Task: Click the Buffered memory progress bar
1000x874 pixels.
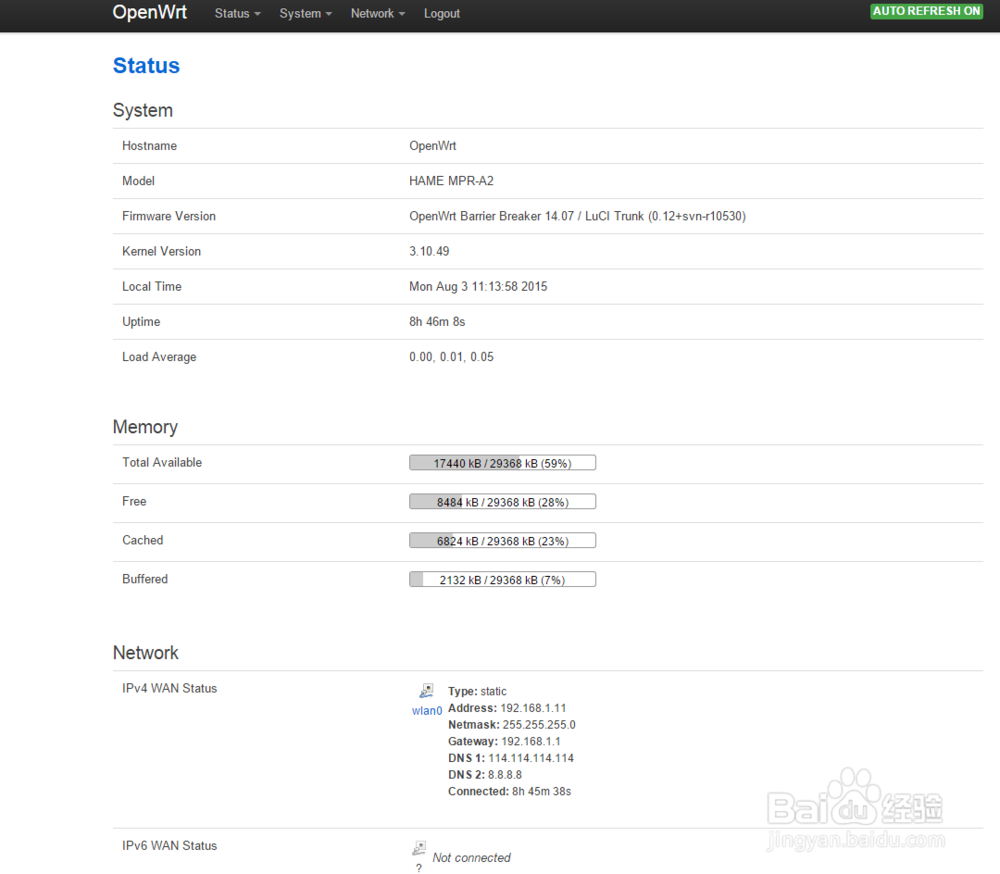Action: click(501, 579)
